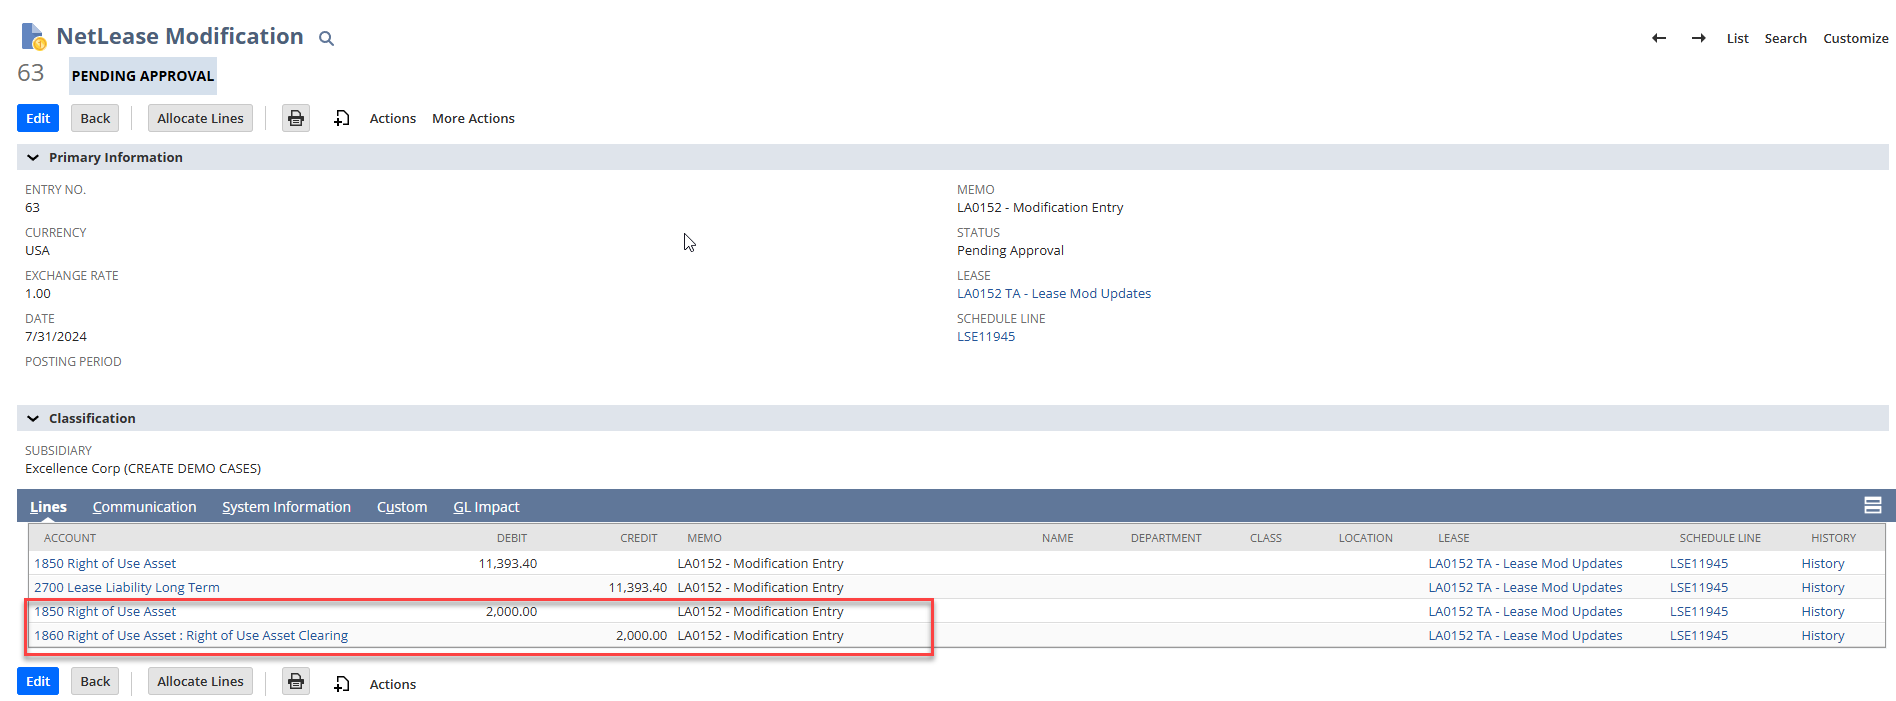Open the top Actions menu
Screen dimensions: 1896x701
(x=393, y=118)
